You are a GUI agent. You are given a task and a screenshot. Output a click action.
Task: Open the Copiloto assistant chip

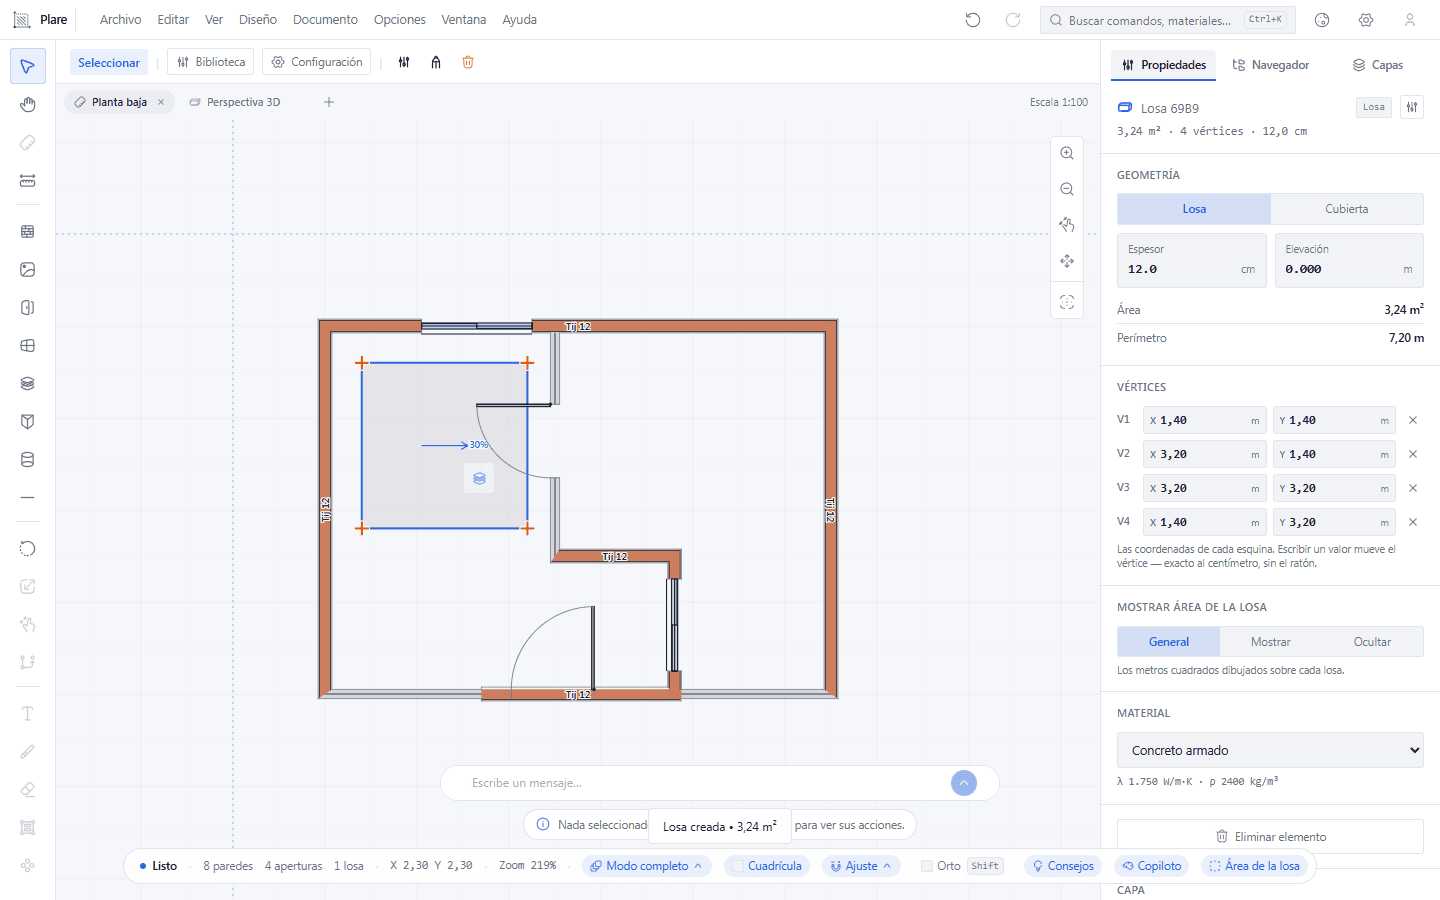coord(1151,866)
